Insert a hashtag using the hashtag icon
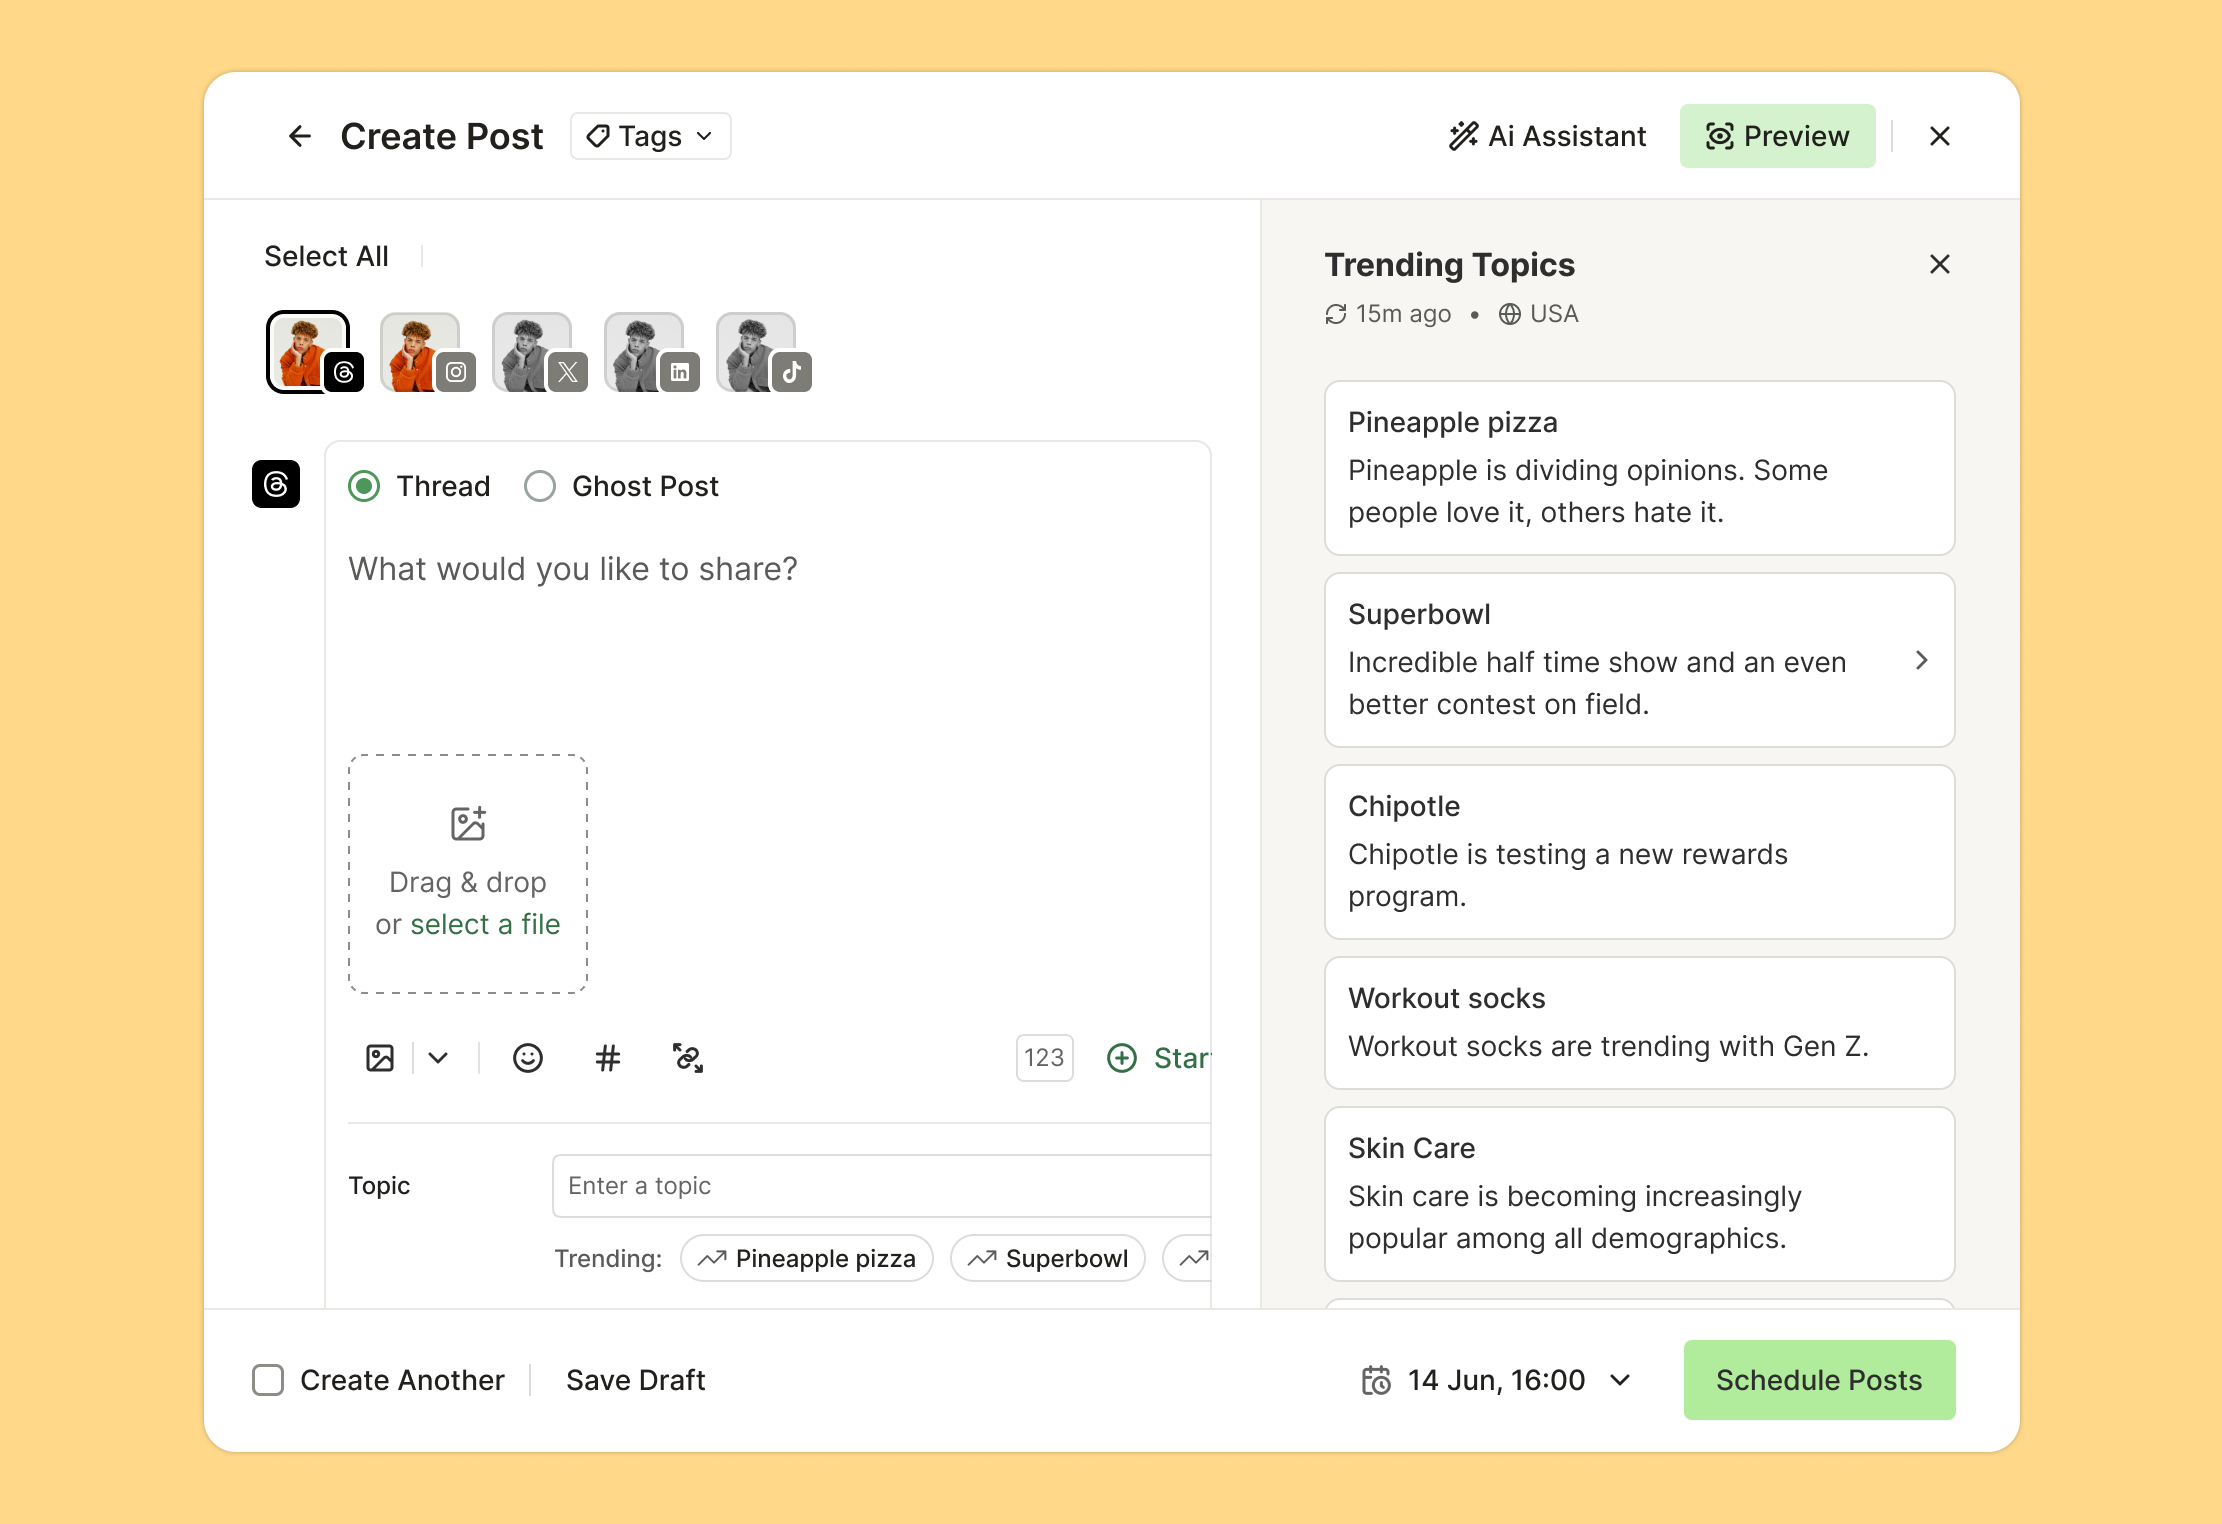 coord(608,1058)
